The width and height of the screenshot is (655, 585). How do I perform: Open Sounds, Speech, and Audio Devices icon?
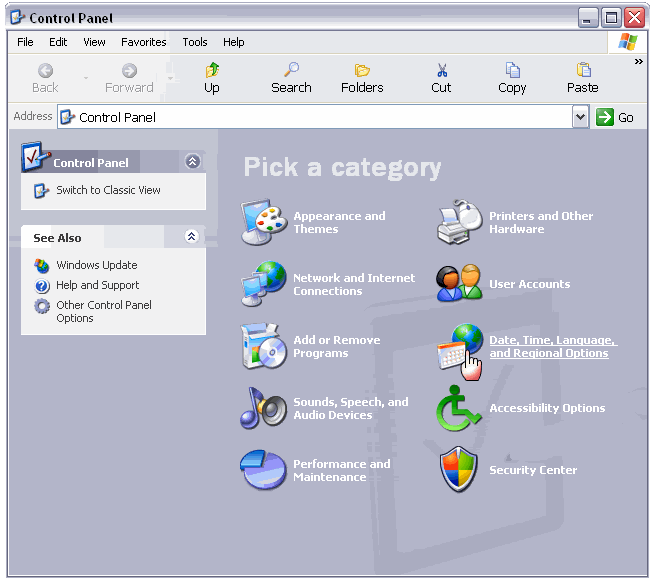click(x=264, y=408)
